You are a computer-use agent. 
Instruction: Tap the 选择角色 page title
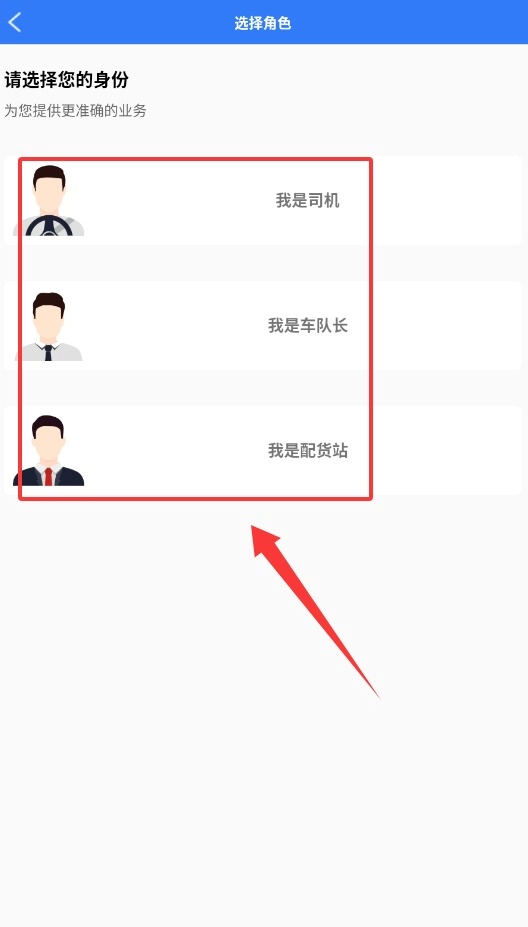click(x=263, y=23)
